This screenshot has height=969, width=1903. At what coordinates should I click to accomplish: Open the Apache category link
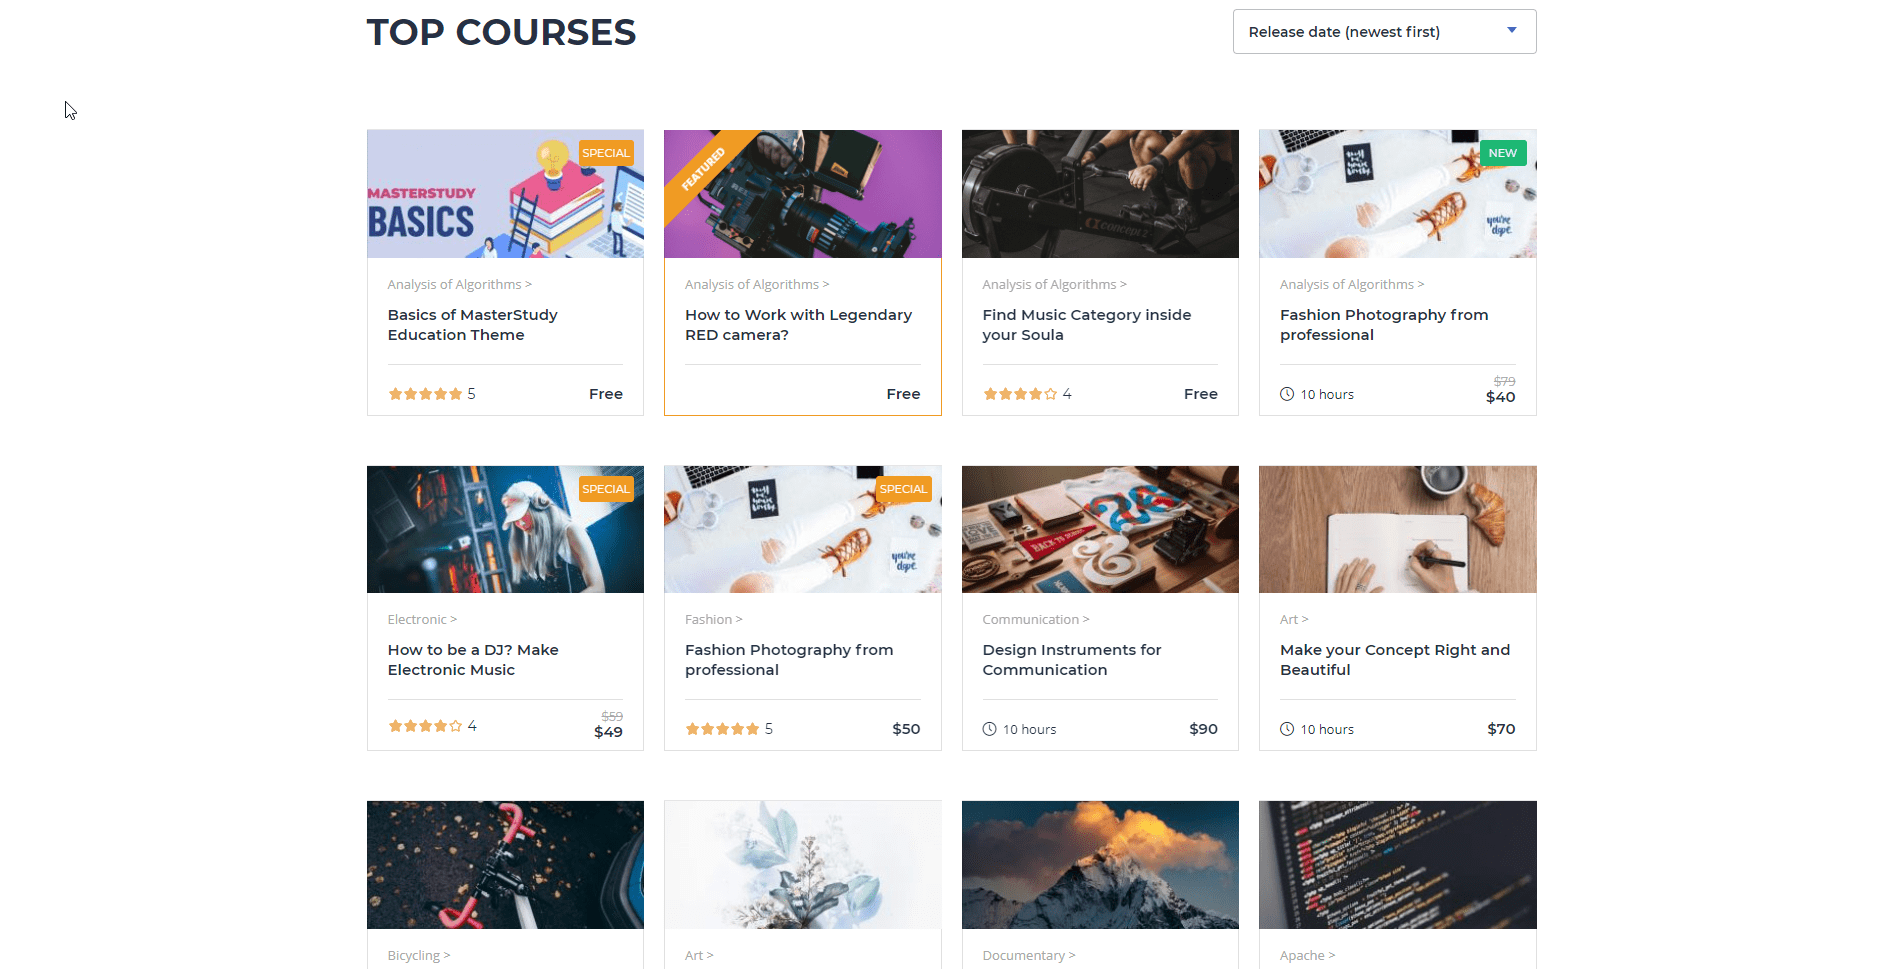click(x=1307, y=956)
